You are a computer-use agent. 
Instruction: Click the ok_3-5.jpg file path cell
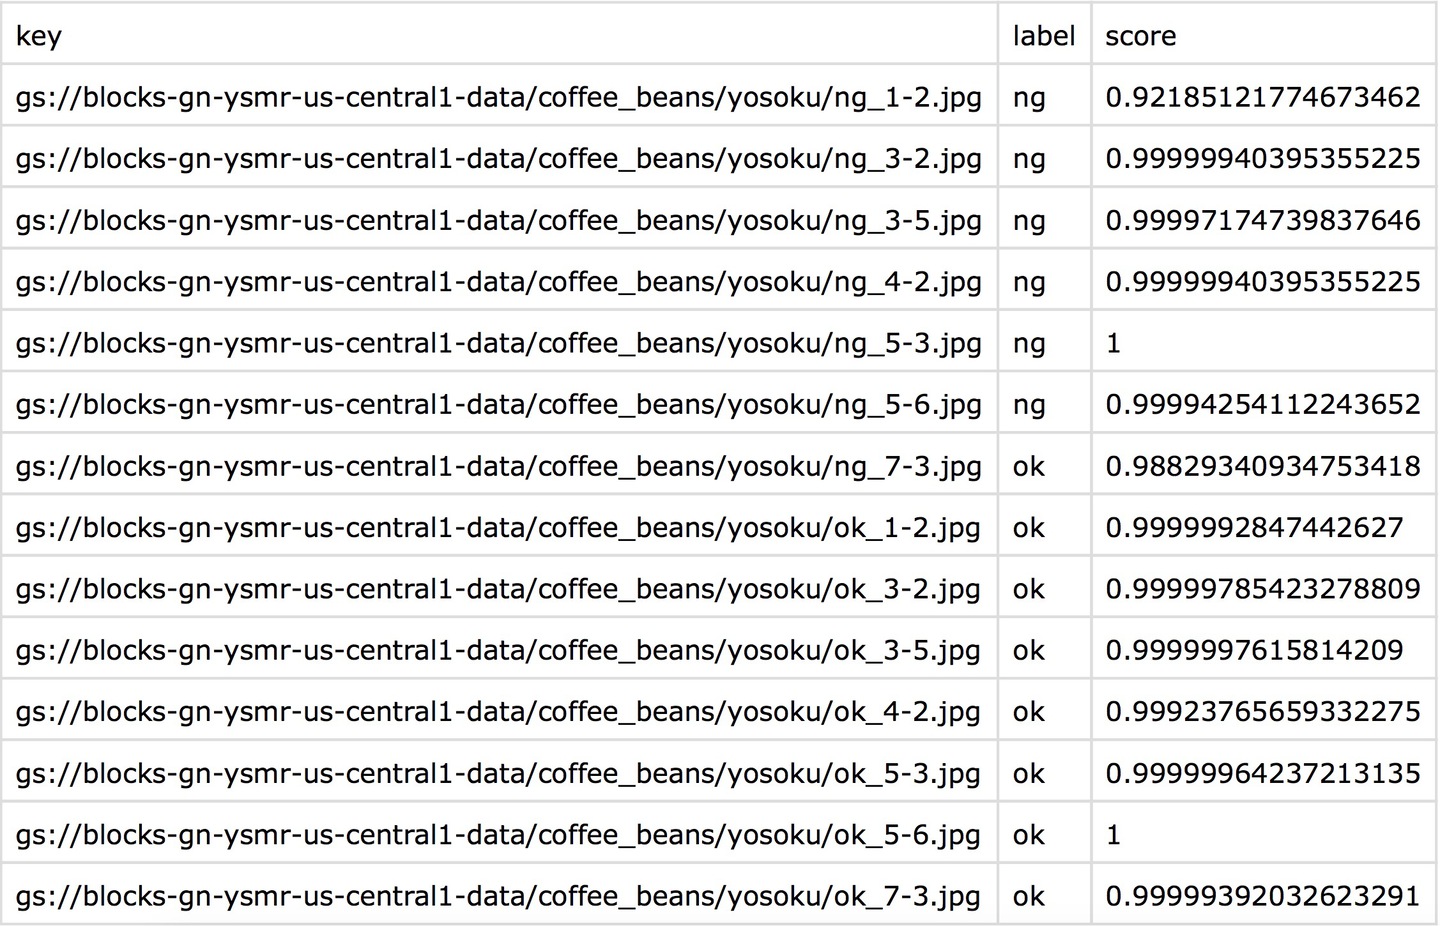tap(499, 650)
